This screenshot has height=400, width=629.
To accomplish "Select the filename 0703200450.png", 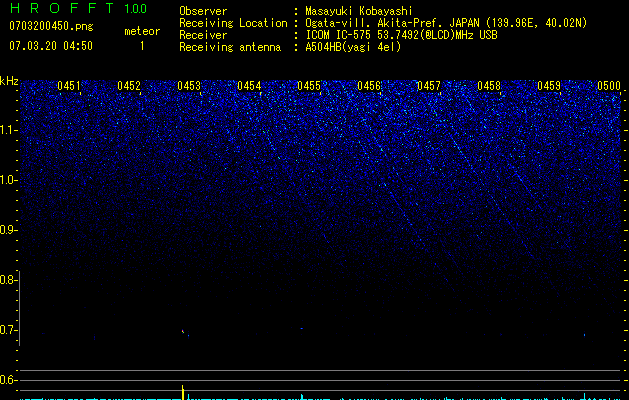I will click(x=51, y=27).
